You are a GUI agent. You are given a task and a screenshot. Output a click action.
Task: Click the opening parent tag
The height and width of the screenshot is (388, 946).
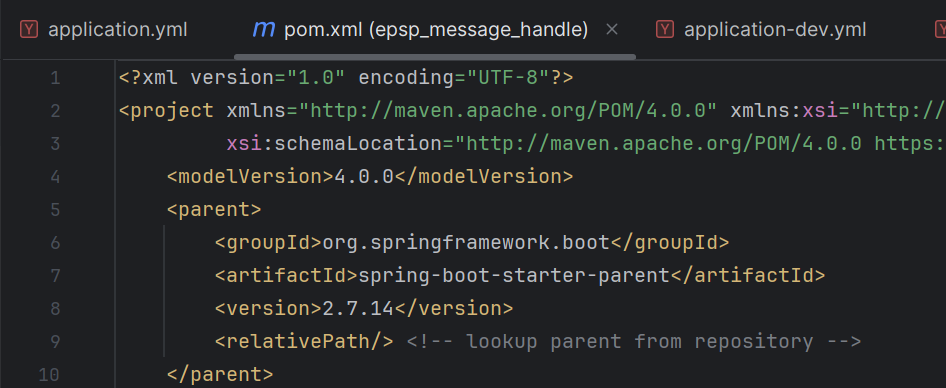(x=214, y=210)
